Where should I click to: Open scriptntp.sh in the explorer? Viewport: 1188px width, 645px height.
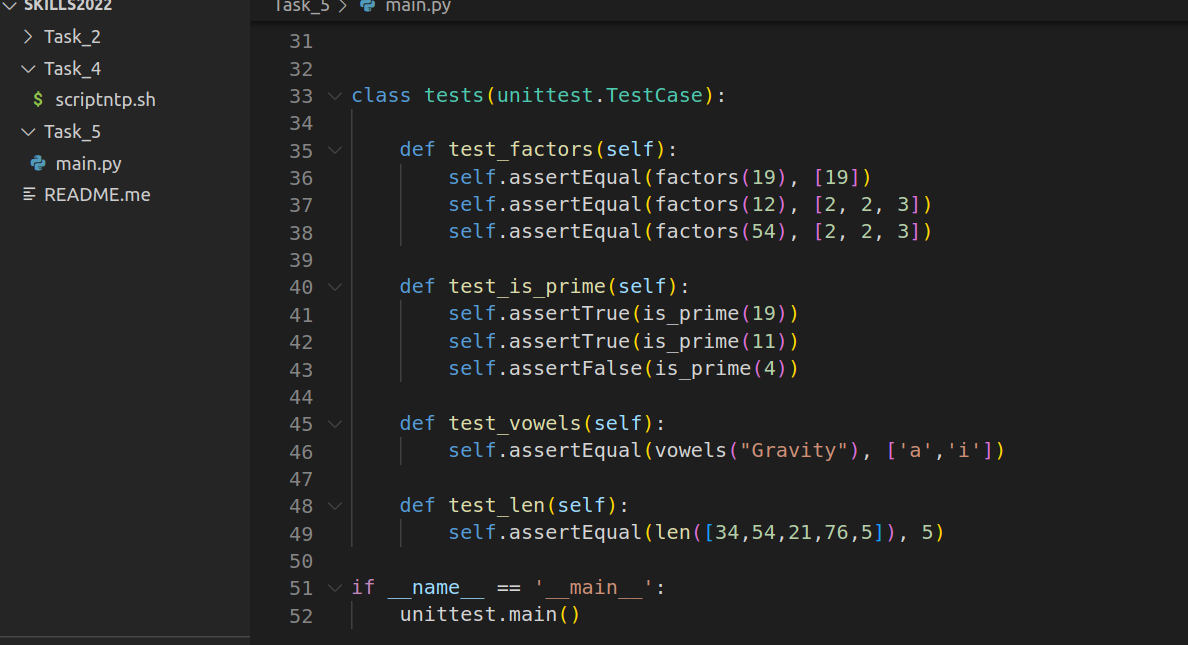click(x=105, y=100)
